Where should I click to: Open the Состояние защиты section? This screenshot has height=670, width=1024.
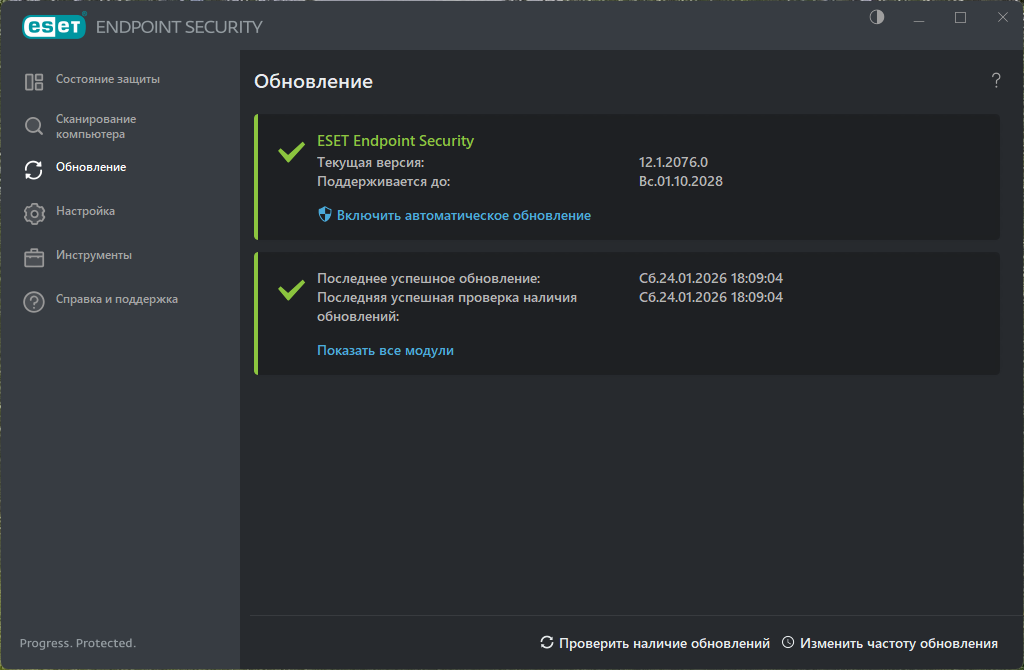point(107,79)
